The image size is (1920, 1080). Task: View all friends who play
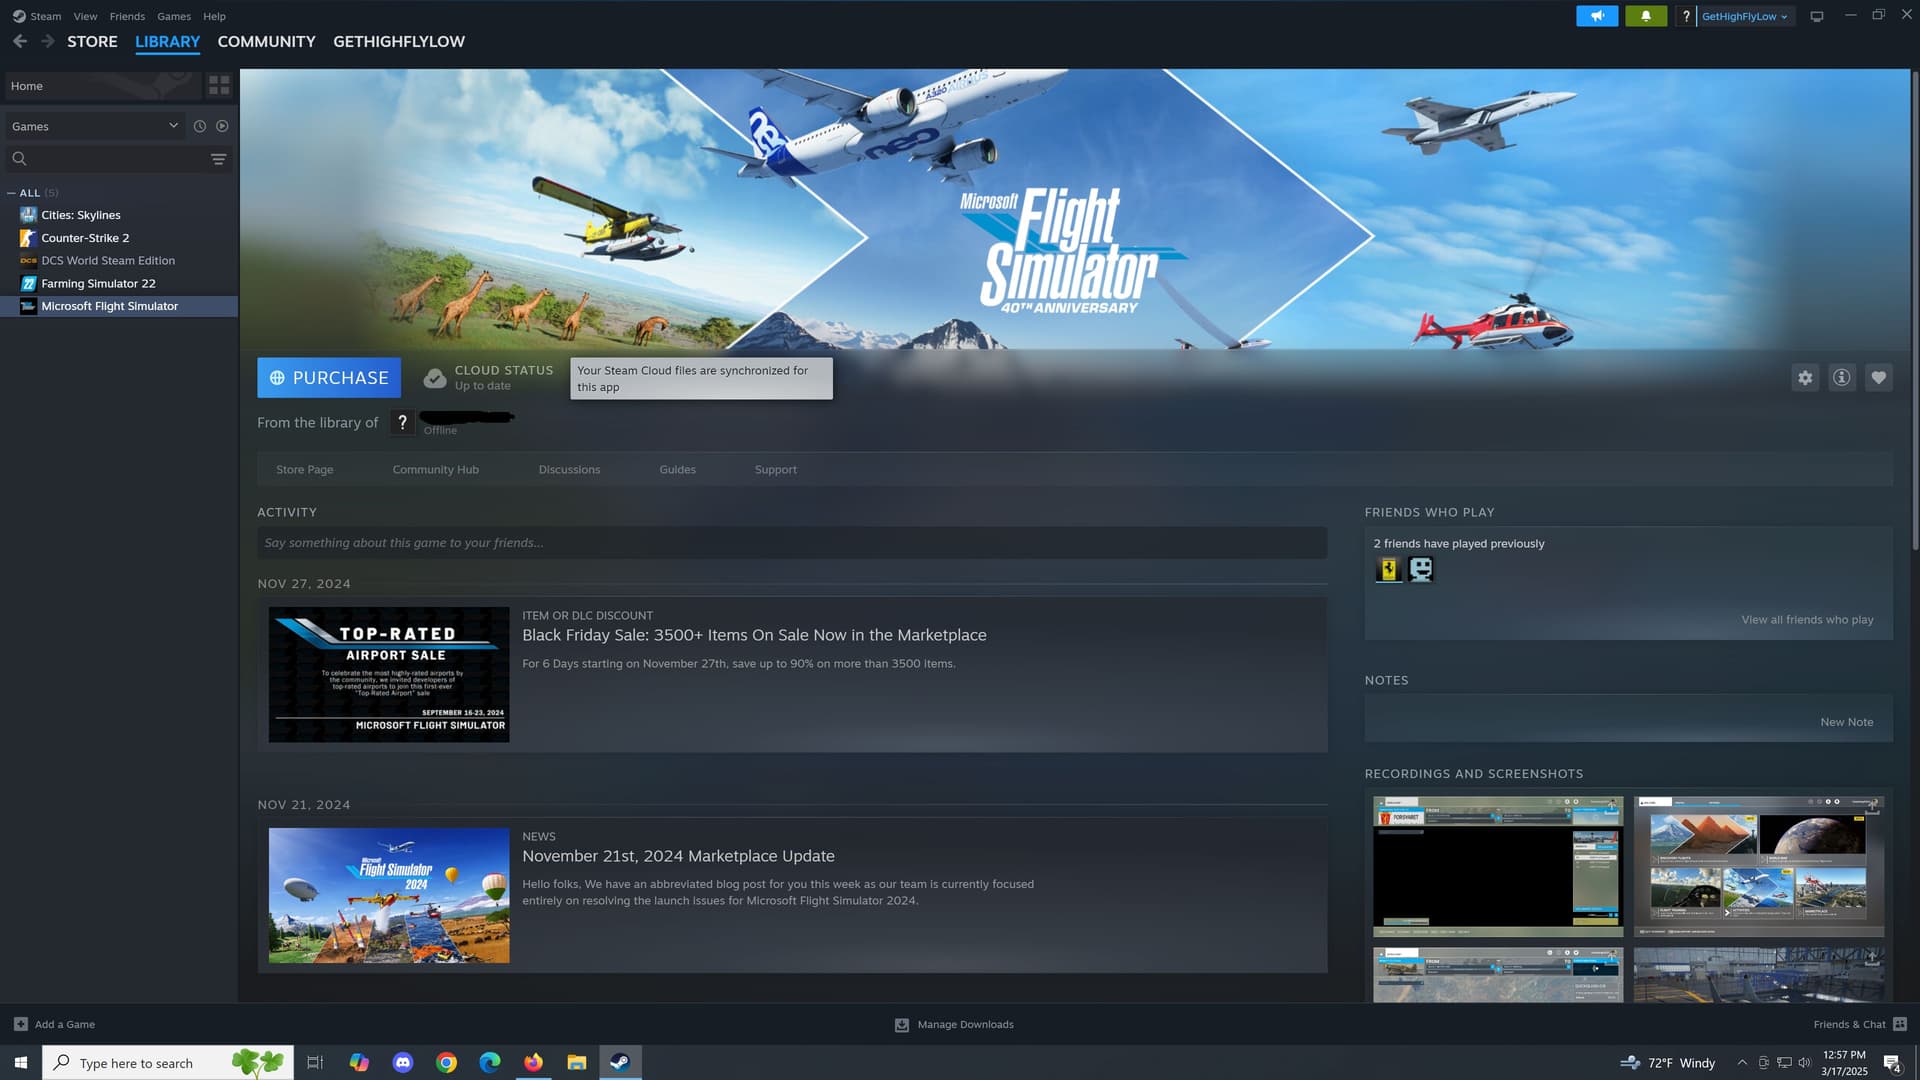pos(1807,620)
